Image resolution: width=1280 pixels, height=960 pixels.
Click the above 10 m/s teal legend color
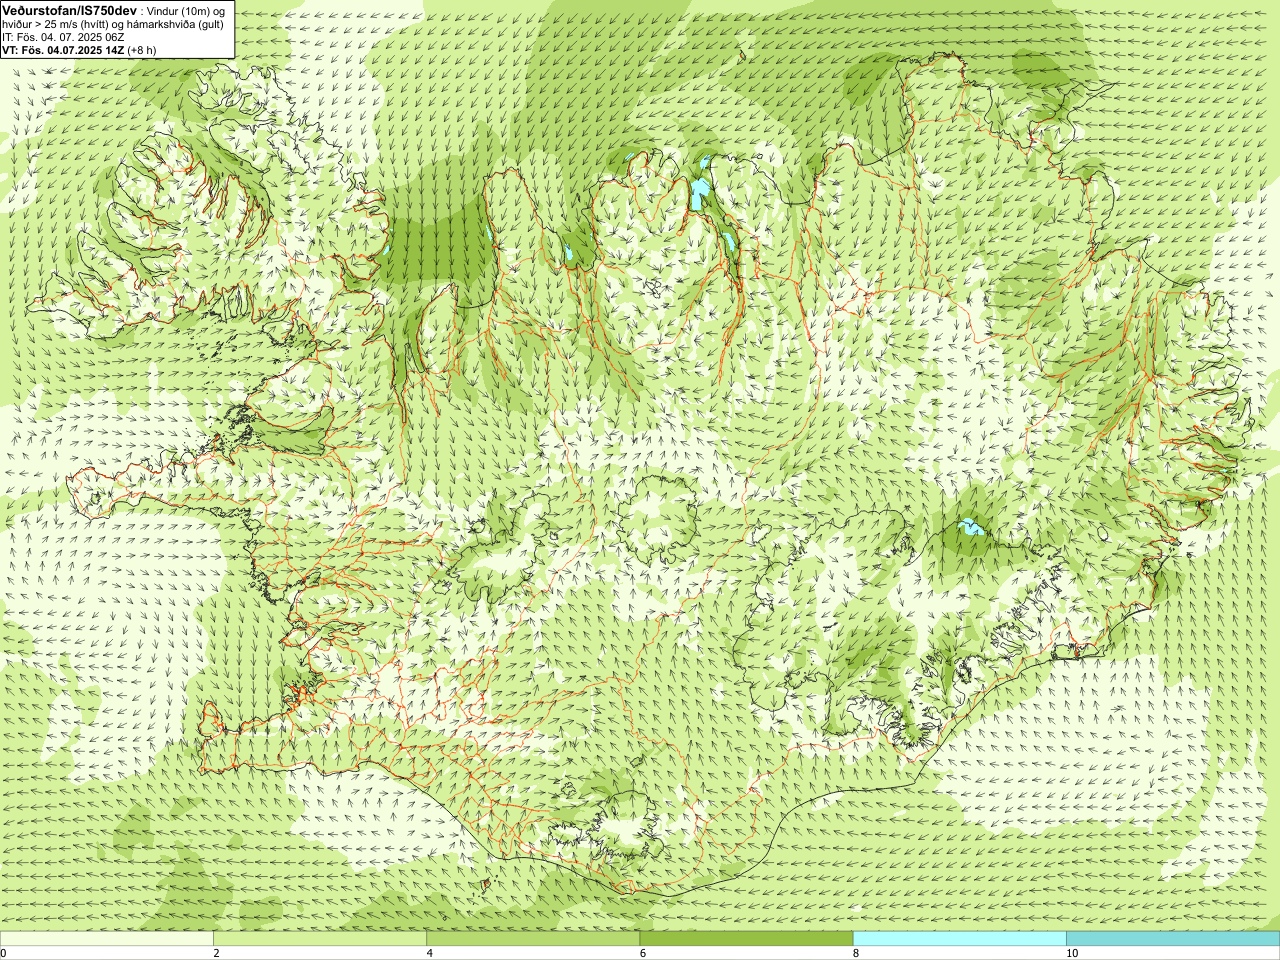click(1173, 939)
